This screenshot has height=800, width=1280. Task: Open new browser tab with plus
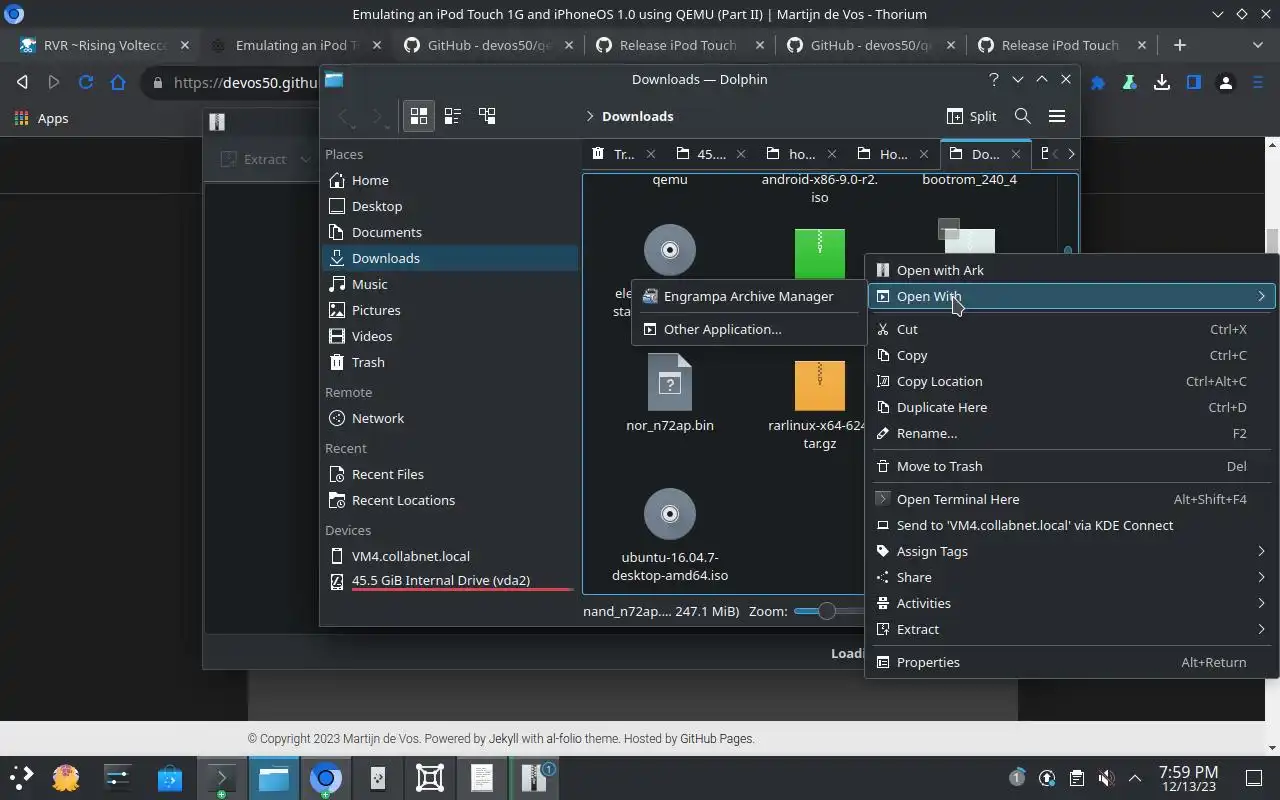pyautogui.click(x=1180, y=45)
